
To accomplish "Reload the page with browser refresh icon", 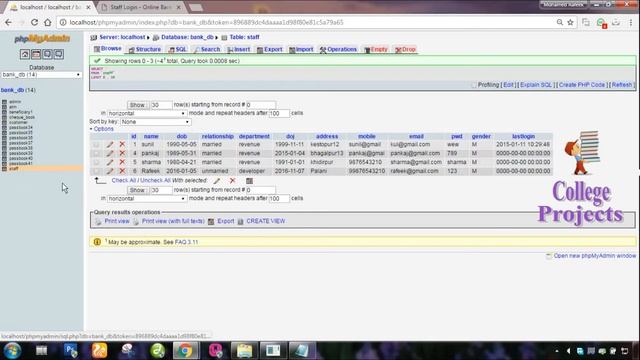I will pyautogui.click(x=34, y=22).
